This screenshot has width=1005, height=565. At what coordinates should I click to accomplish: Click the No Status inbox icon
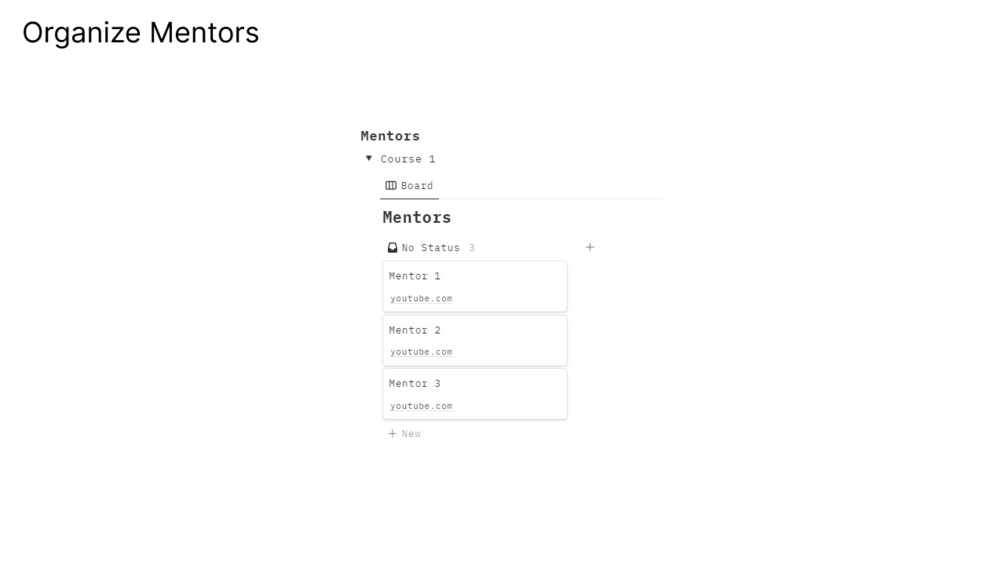click(392, 247)
